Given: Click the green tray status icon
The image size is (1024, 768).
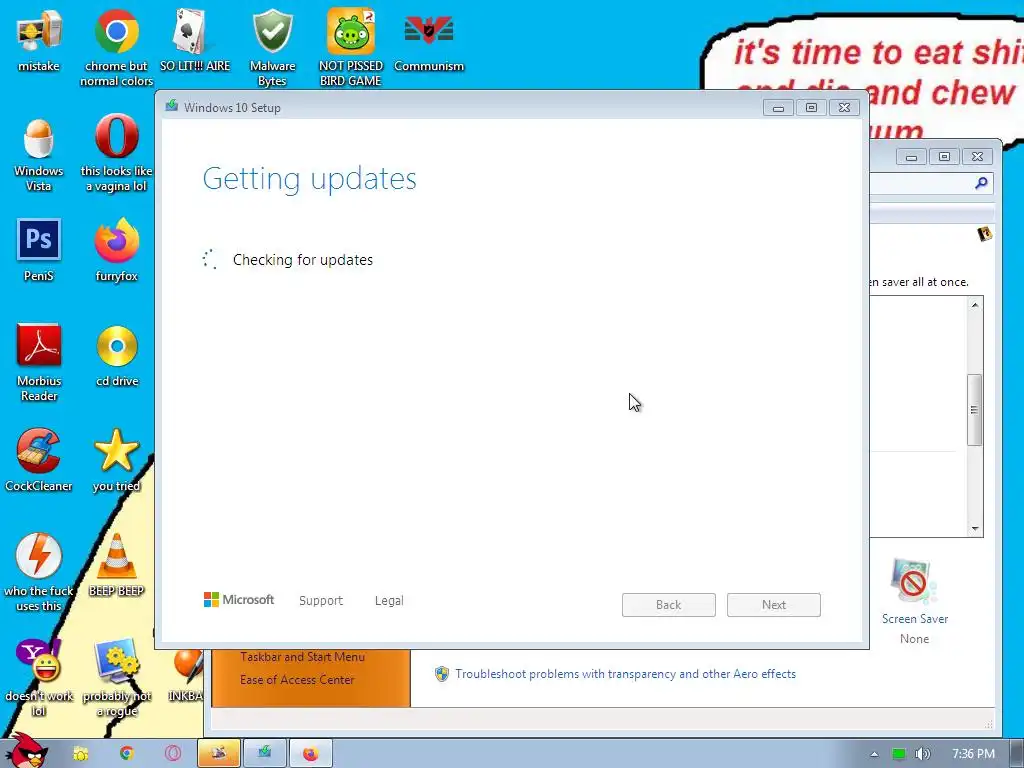Looking at the screenshot, I should pos(899,754).
